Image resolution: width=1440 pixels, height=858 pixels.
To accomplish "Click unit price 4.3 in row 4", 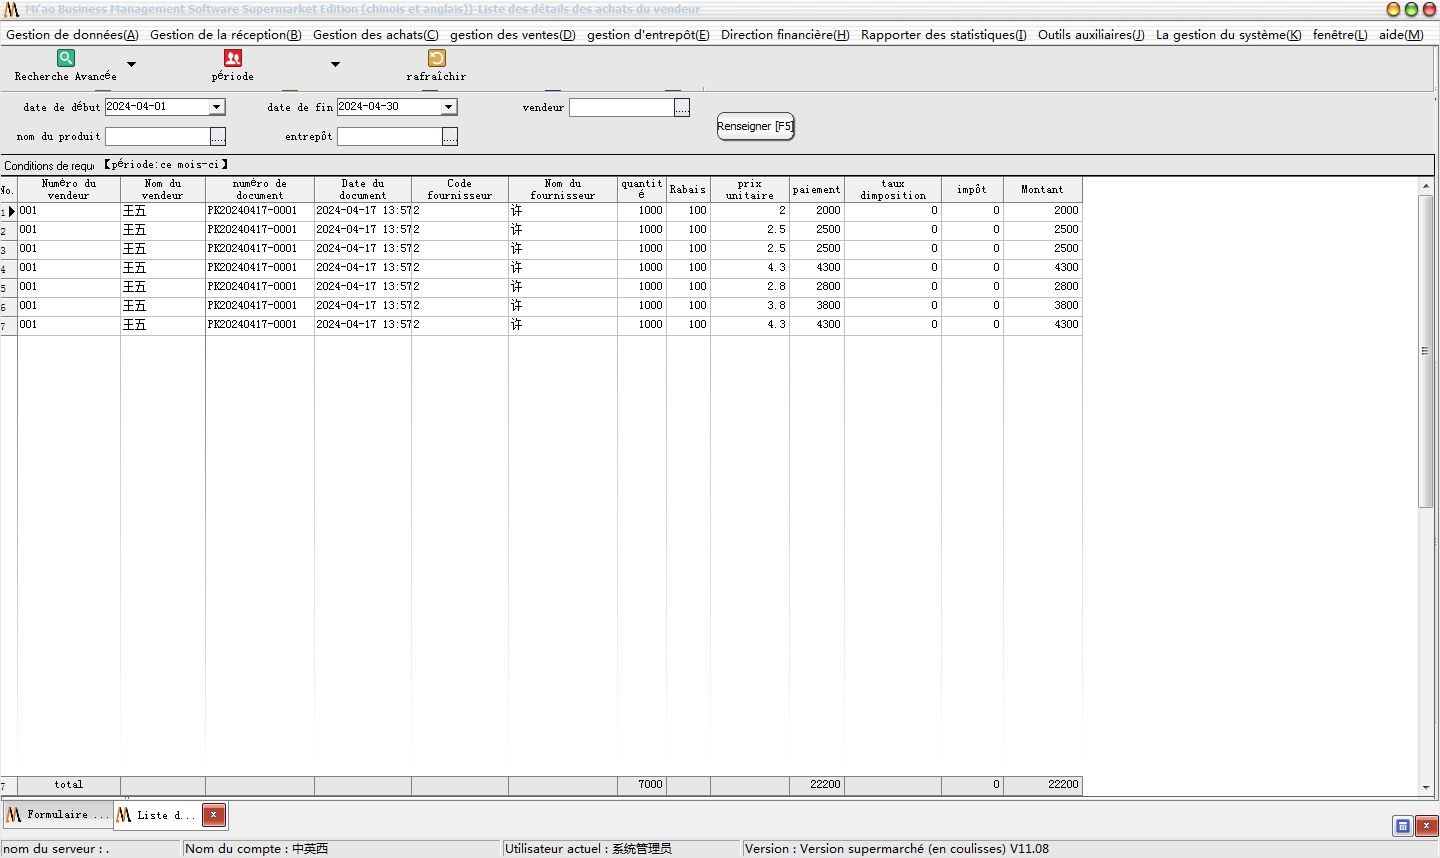I will tap(750, 268).
